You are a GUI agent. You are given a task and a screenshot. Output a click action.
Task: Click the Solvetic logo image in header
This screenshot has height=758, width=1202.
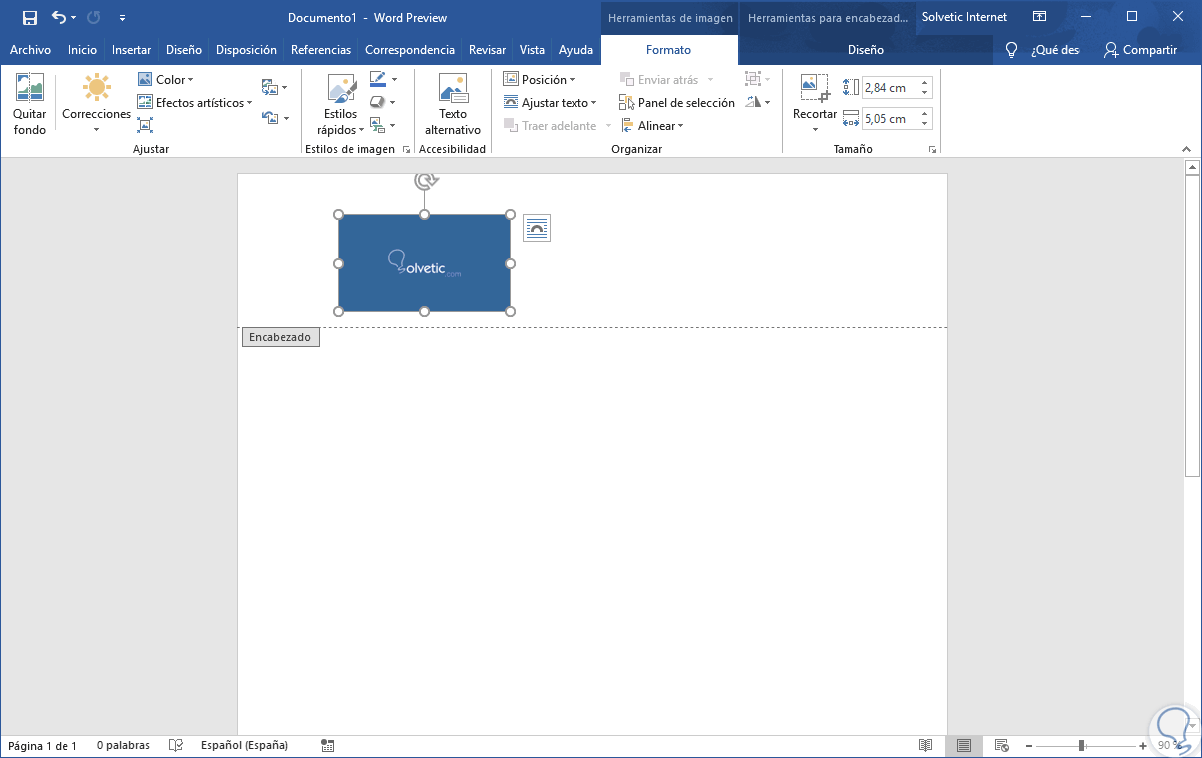coord(424,263)
